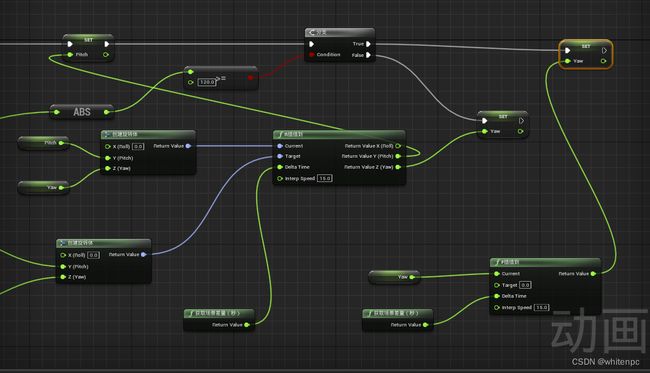Click output exec pin of unselected SET Yaw node
Image resolution: width=650 pixels, height=373 pixels.
click(x=521, y=121)
